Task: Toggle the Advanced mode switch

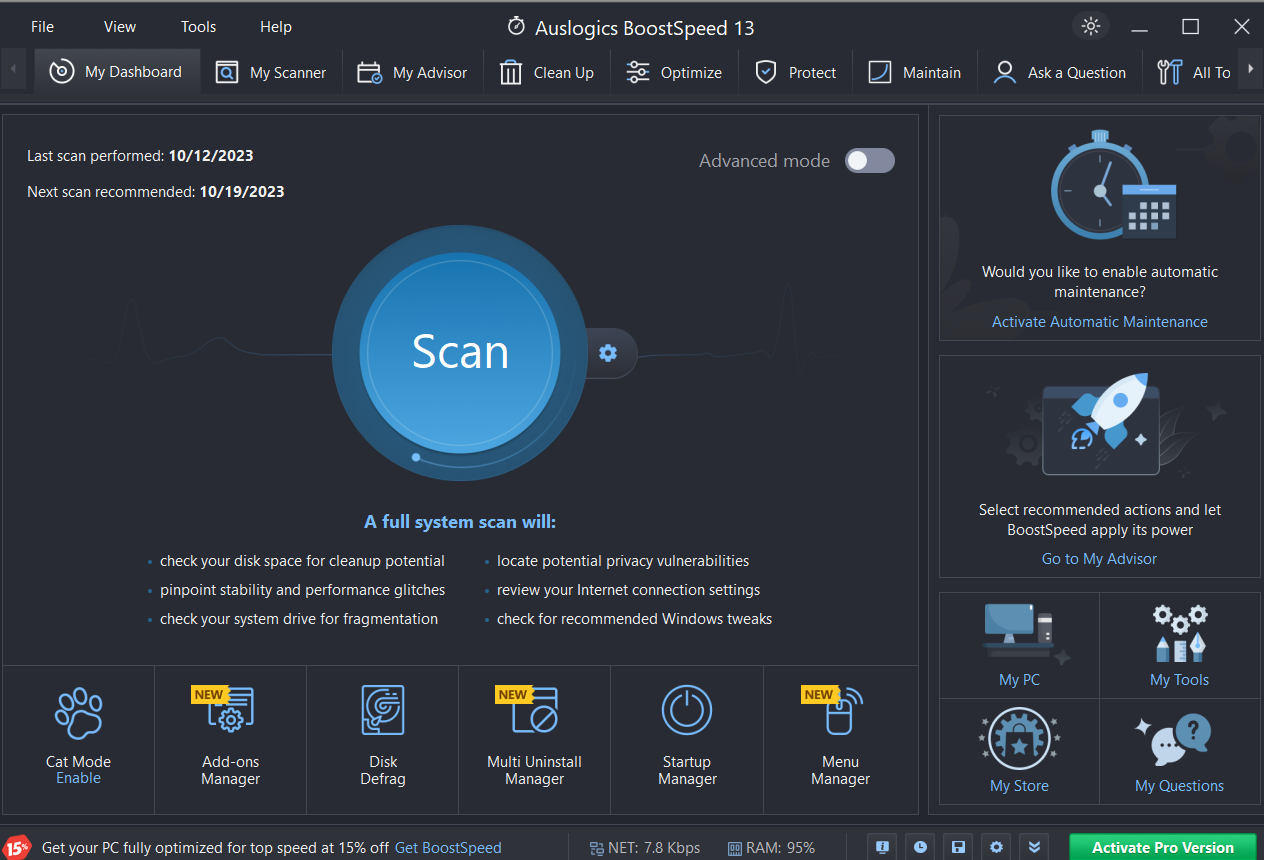Action: coord(869,161)
